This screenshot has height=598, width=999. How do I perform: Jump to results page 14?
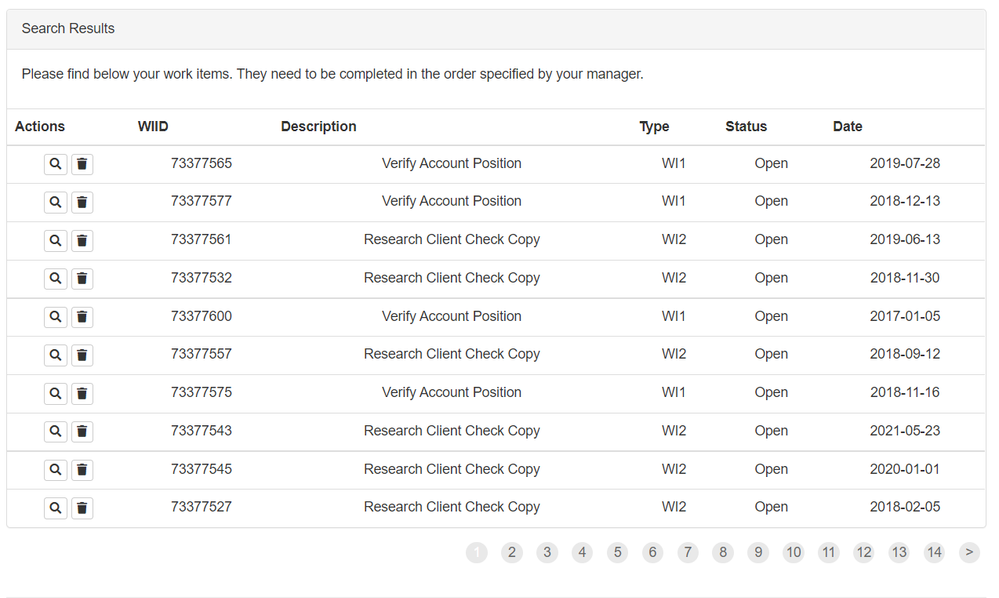[934, 552]
